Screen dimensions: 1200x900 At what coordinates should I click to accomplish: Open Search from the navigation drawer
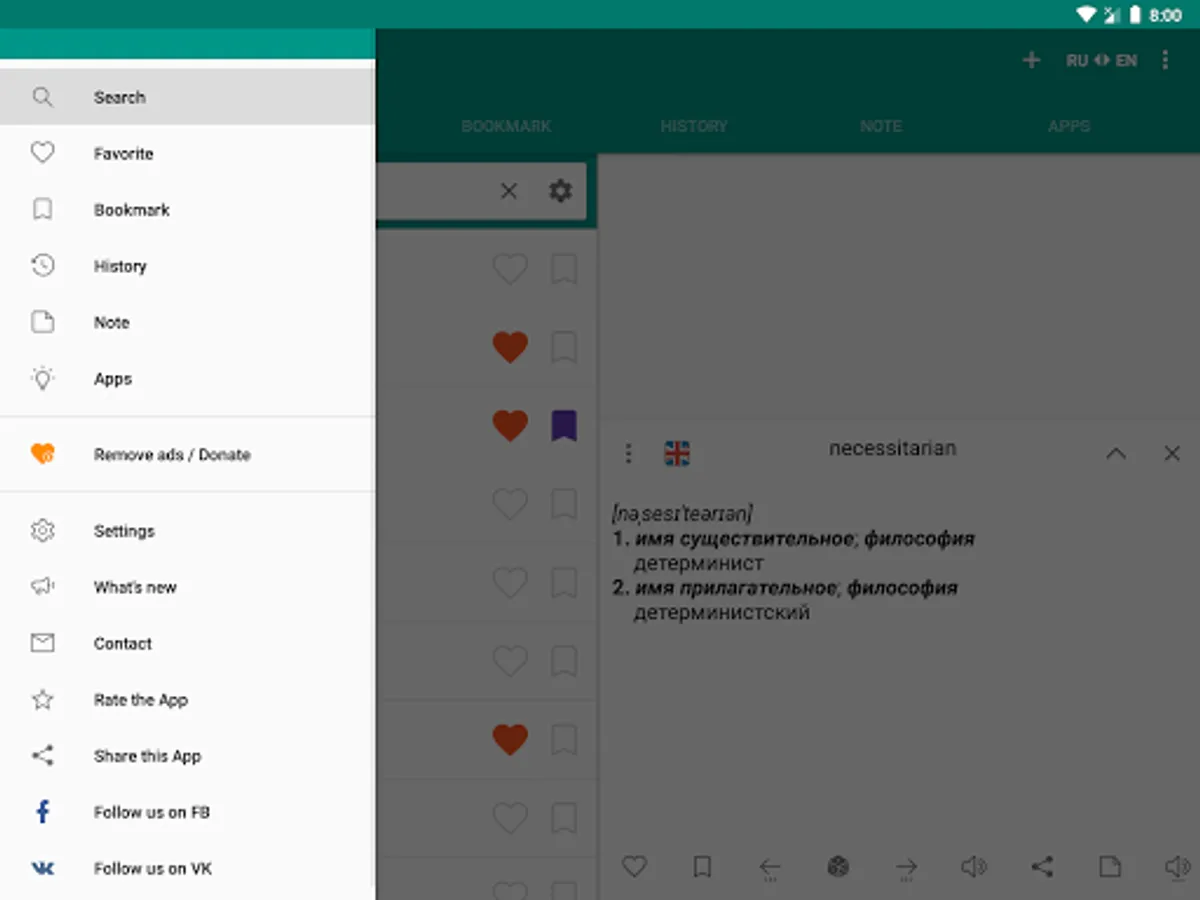[x=187, y=97]
